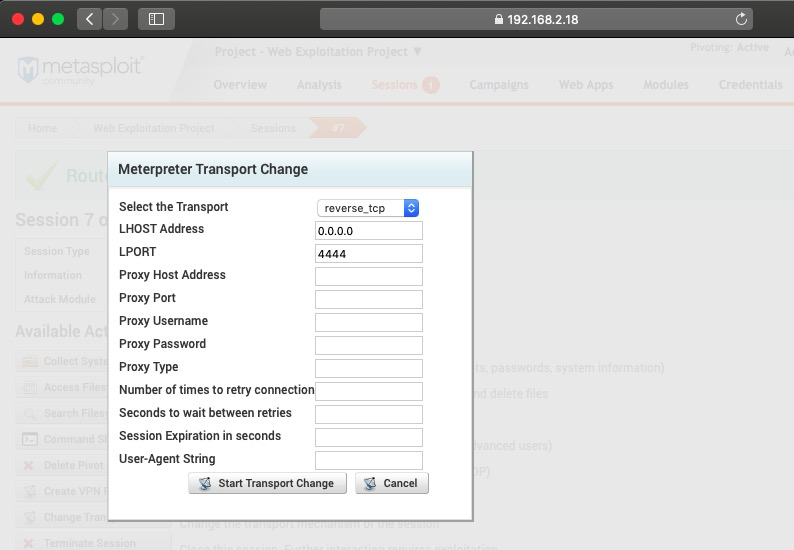
Task: Click the Command Shell terminal icon
Action: click(x=30, y=439)
